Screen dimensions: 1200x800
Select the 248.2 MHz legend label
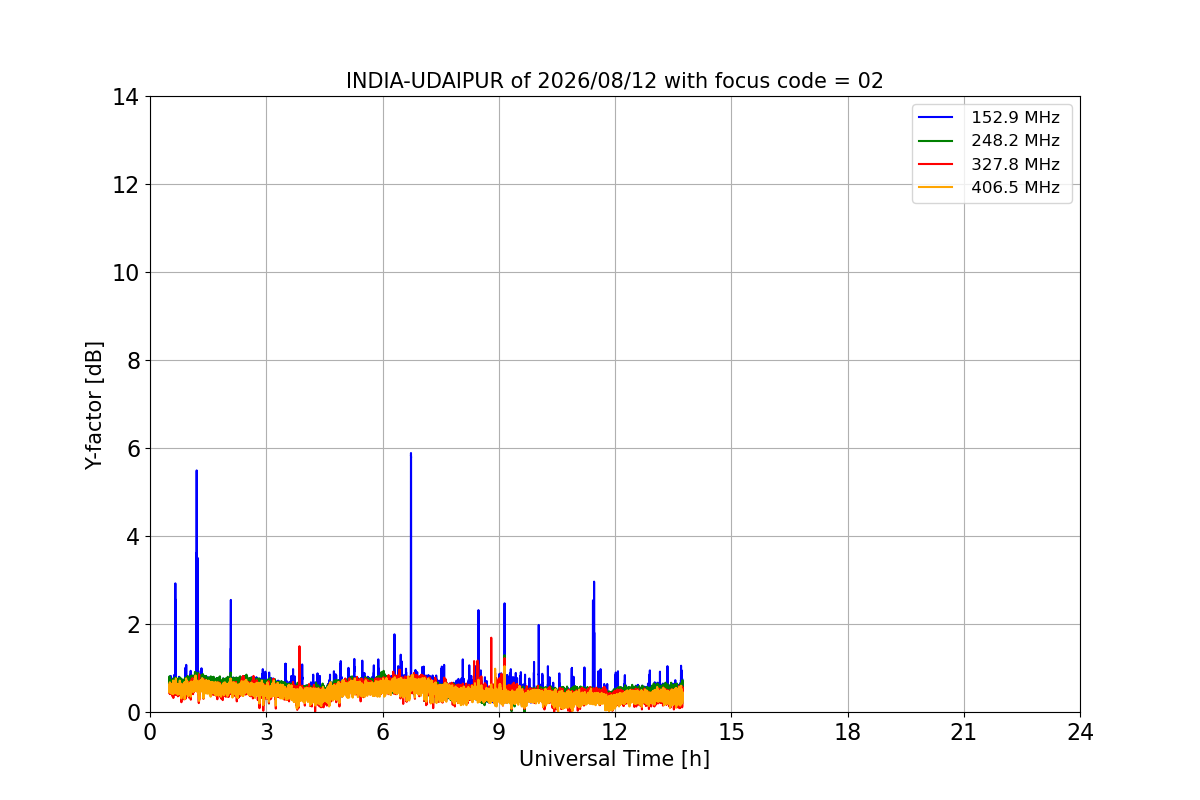pos(1015,141)
